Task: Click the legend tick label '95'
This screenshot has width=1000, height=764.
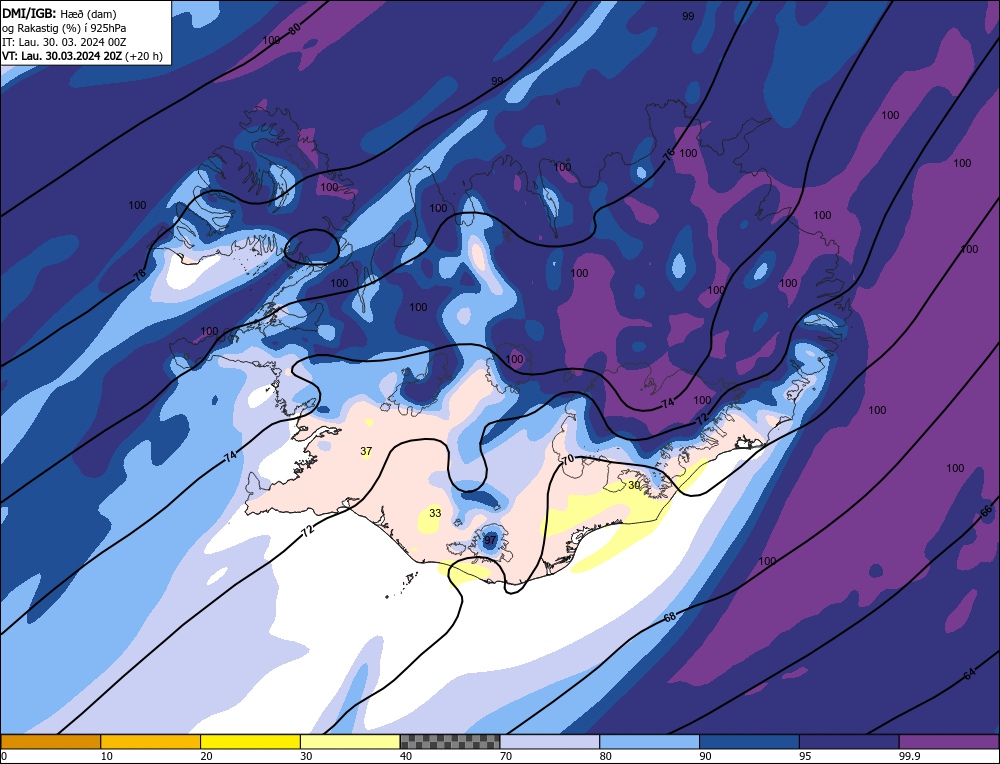Action: pos(805,756)
